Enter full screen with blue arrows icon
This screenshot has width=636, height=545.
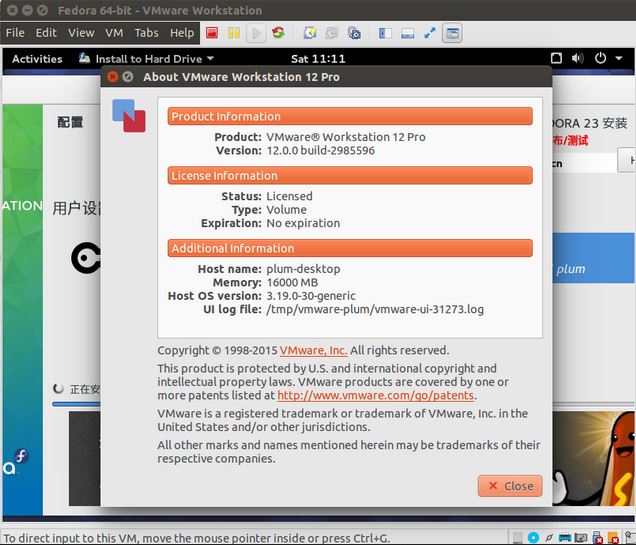point(430,33)
